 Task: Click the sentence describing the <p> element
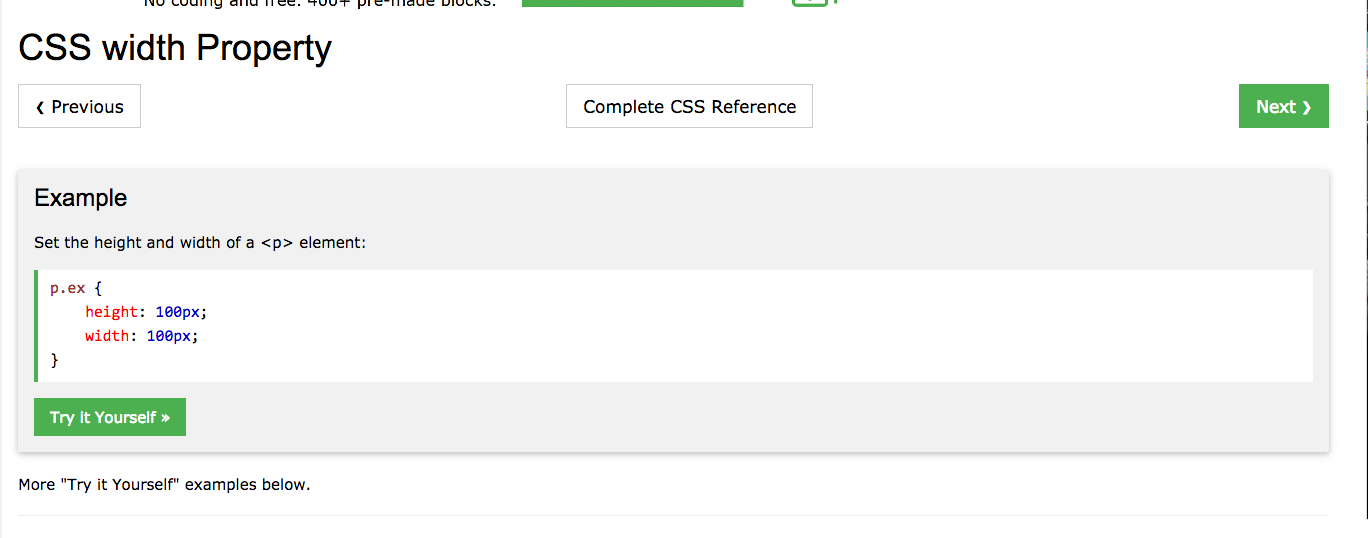coord(200,243)
